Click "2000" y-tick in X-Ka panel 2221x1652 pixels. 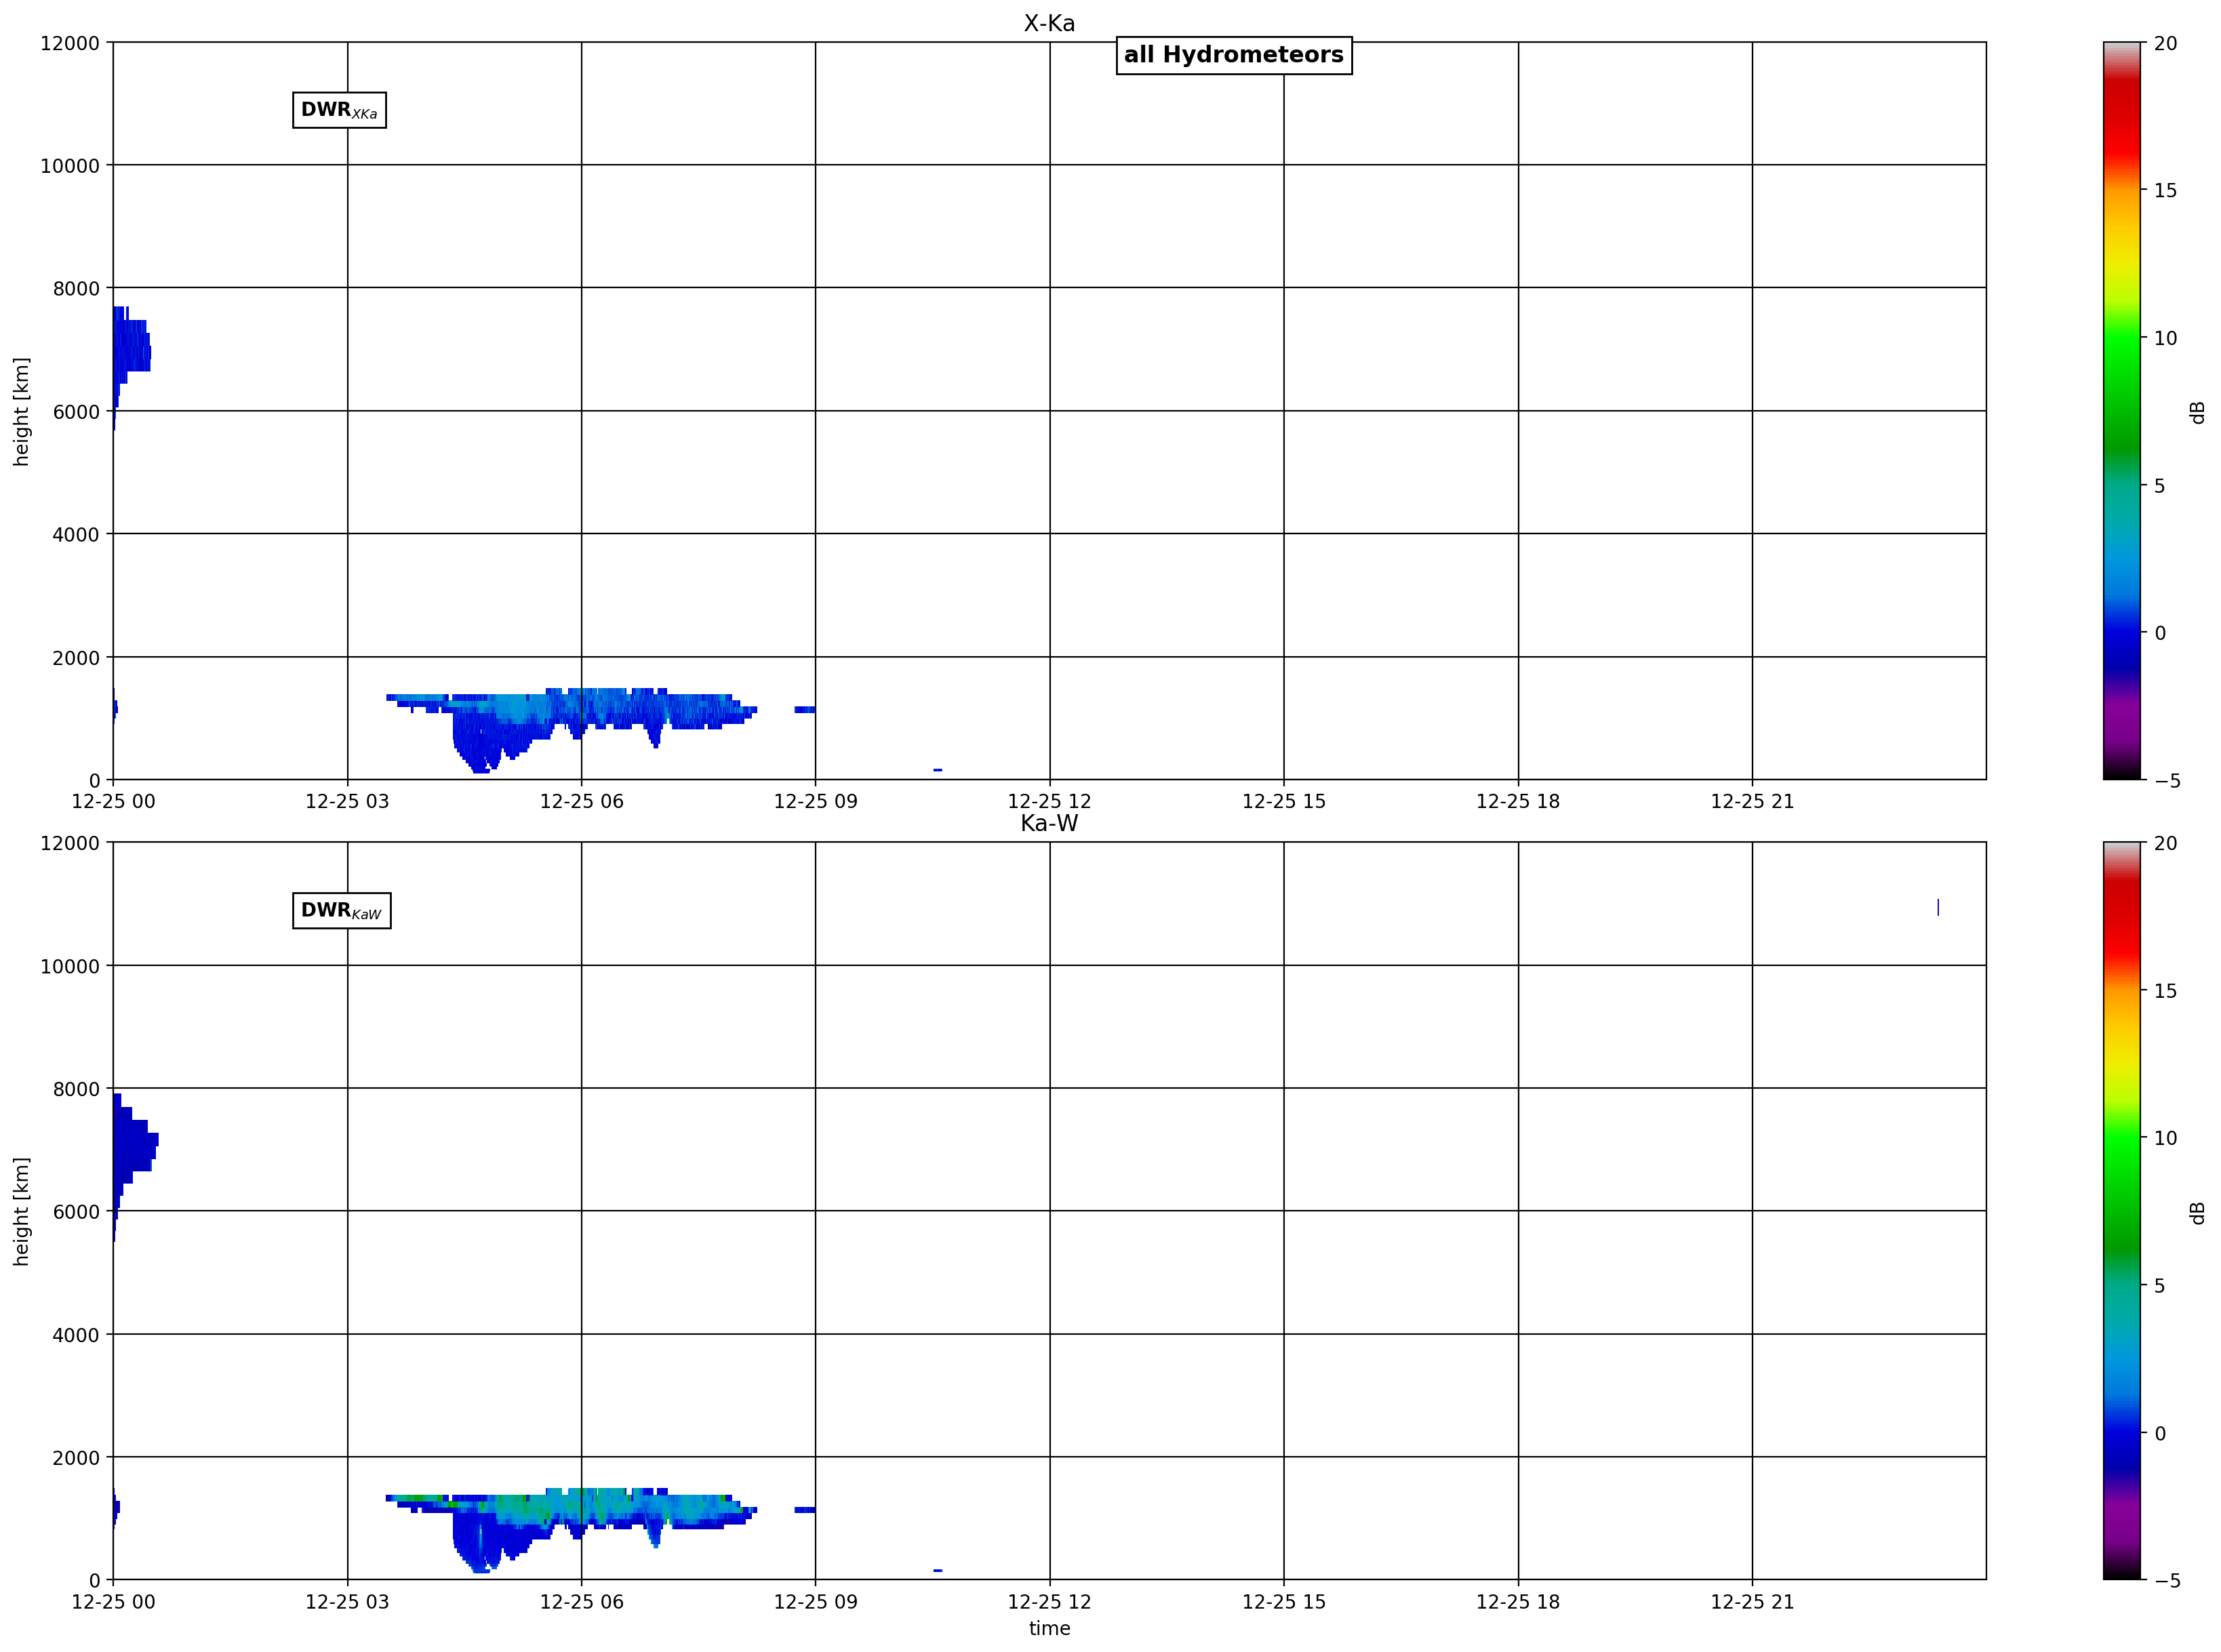[76, 658]
